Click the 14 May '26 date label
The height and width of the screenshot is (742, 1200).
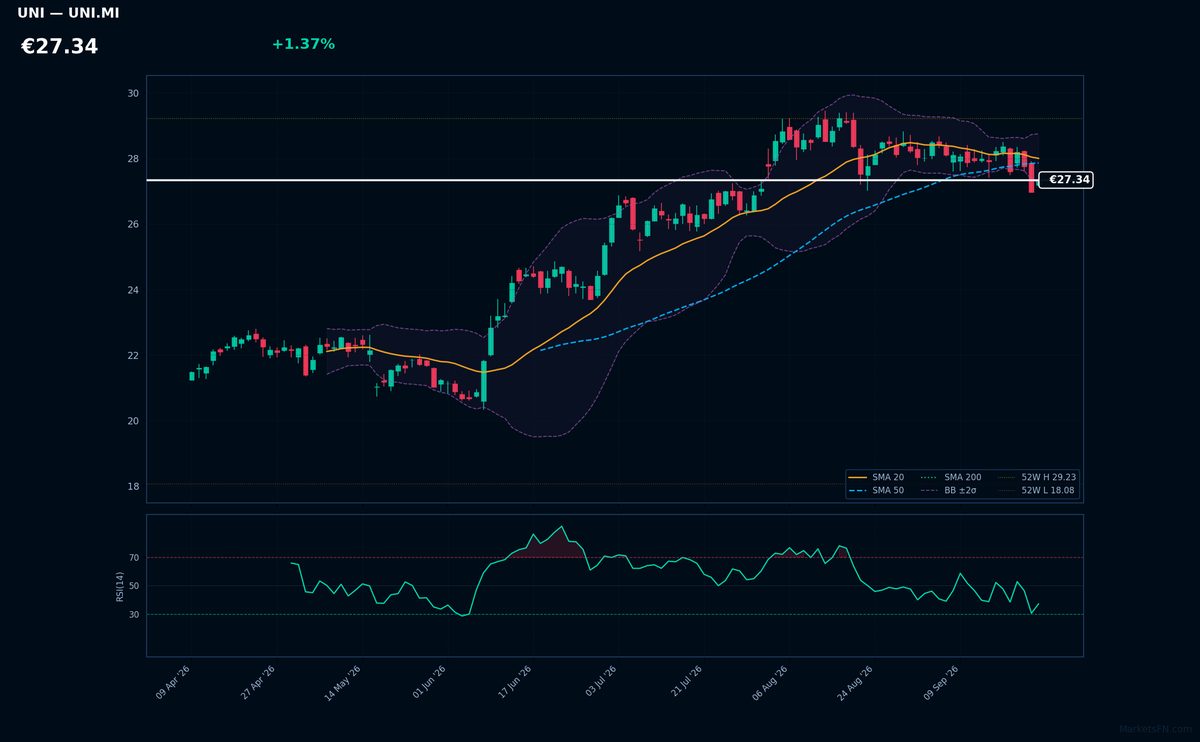[343, 683]
